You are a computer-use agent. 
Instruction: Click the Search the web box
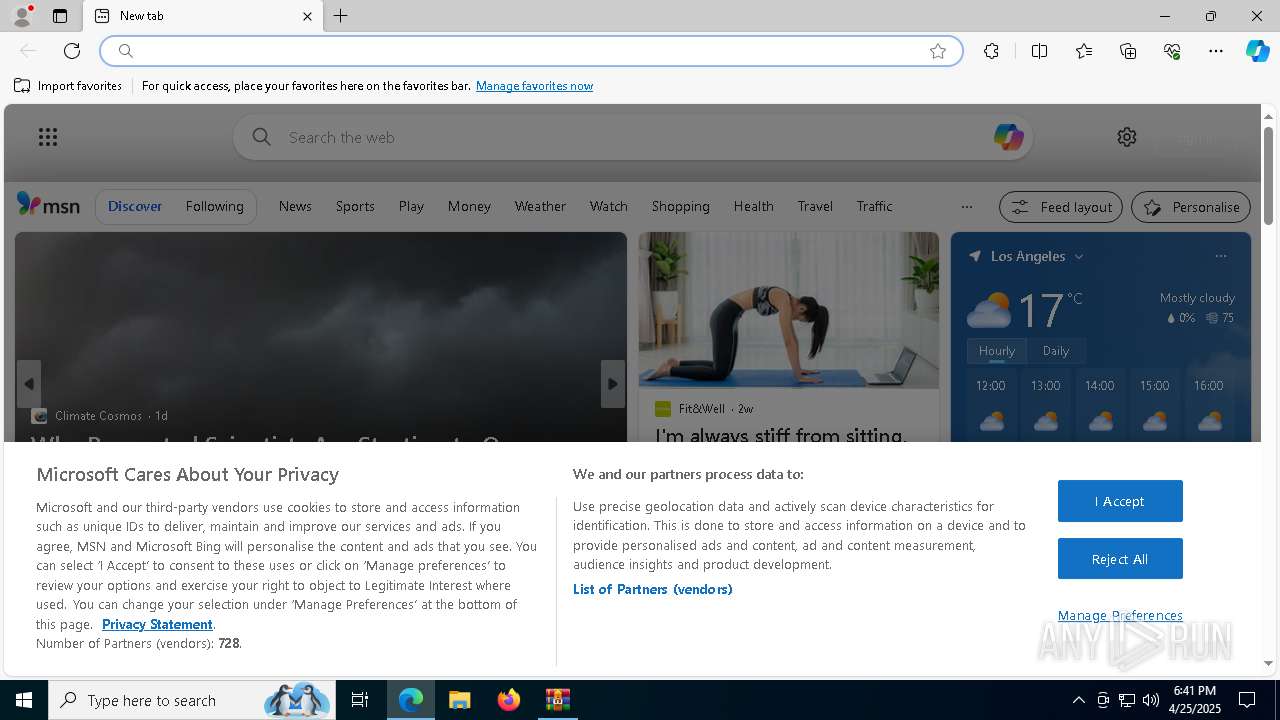click(x=632, y=137)
